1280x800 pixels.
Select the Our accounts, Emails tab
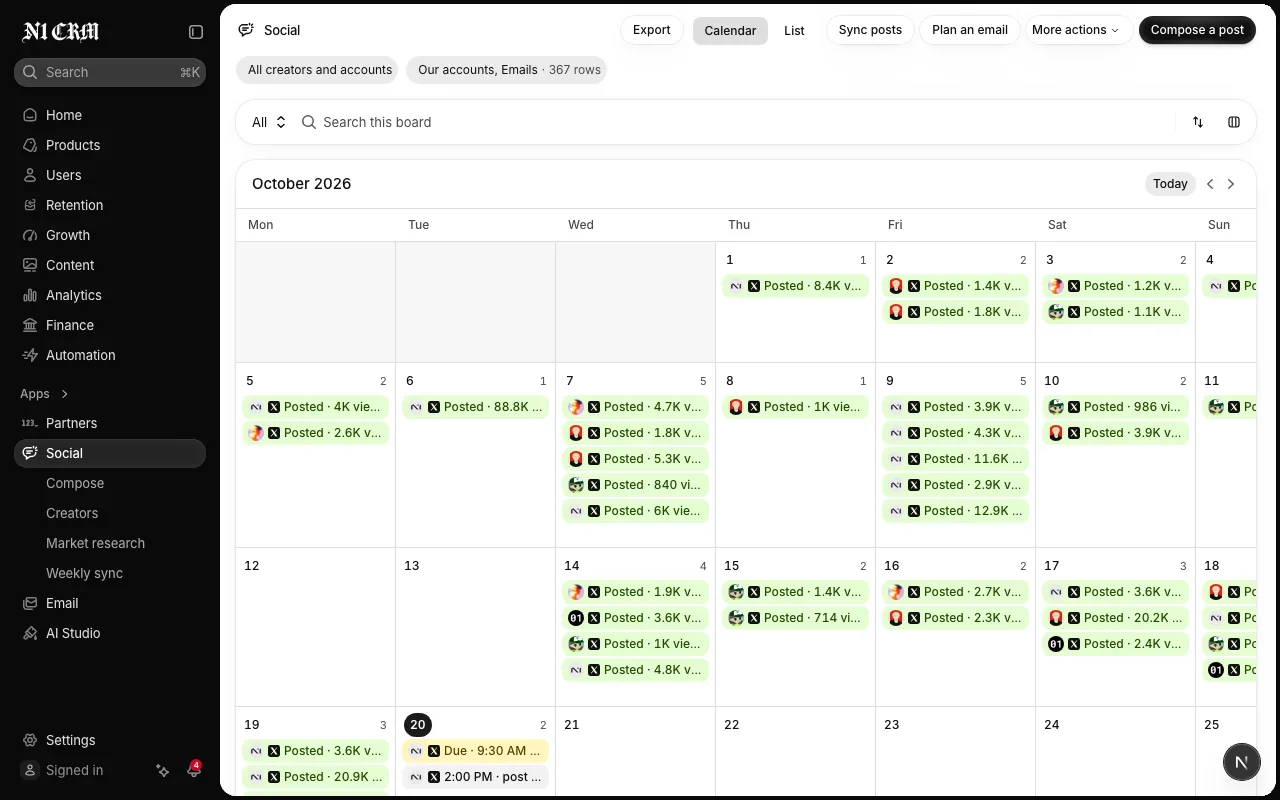pyautogui.click(x=506, y=70)
